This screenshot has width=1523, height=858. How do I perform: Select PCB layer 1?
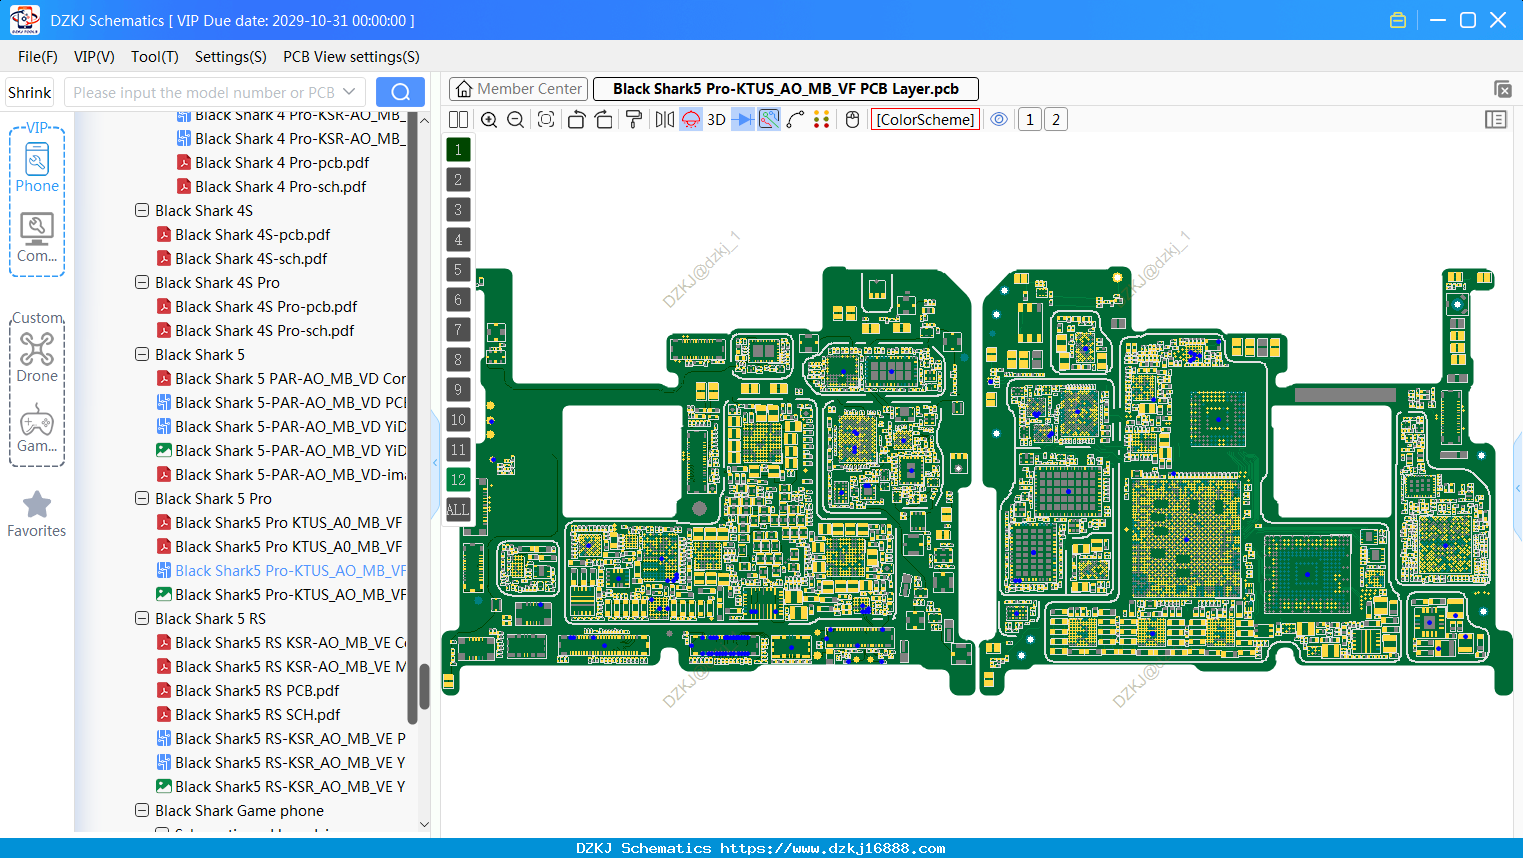point(458,149)
